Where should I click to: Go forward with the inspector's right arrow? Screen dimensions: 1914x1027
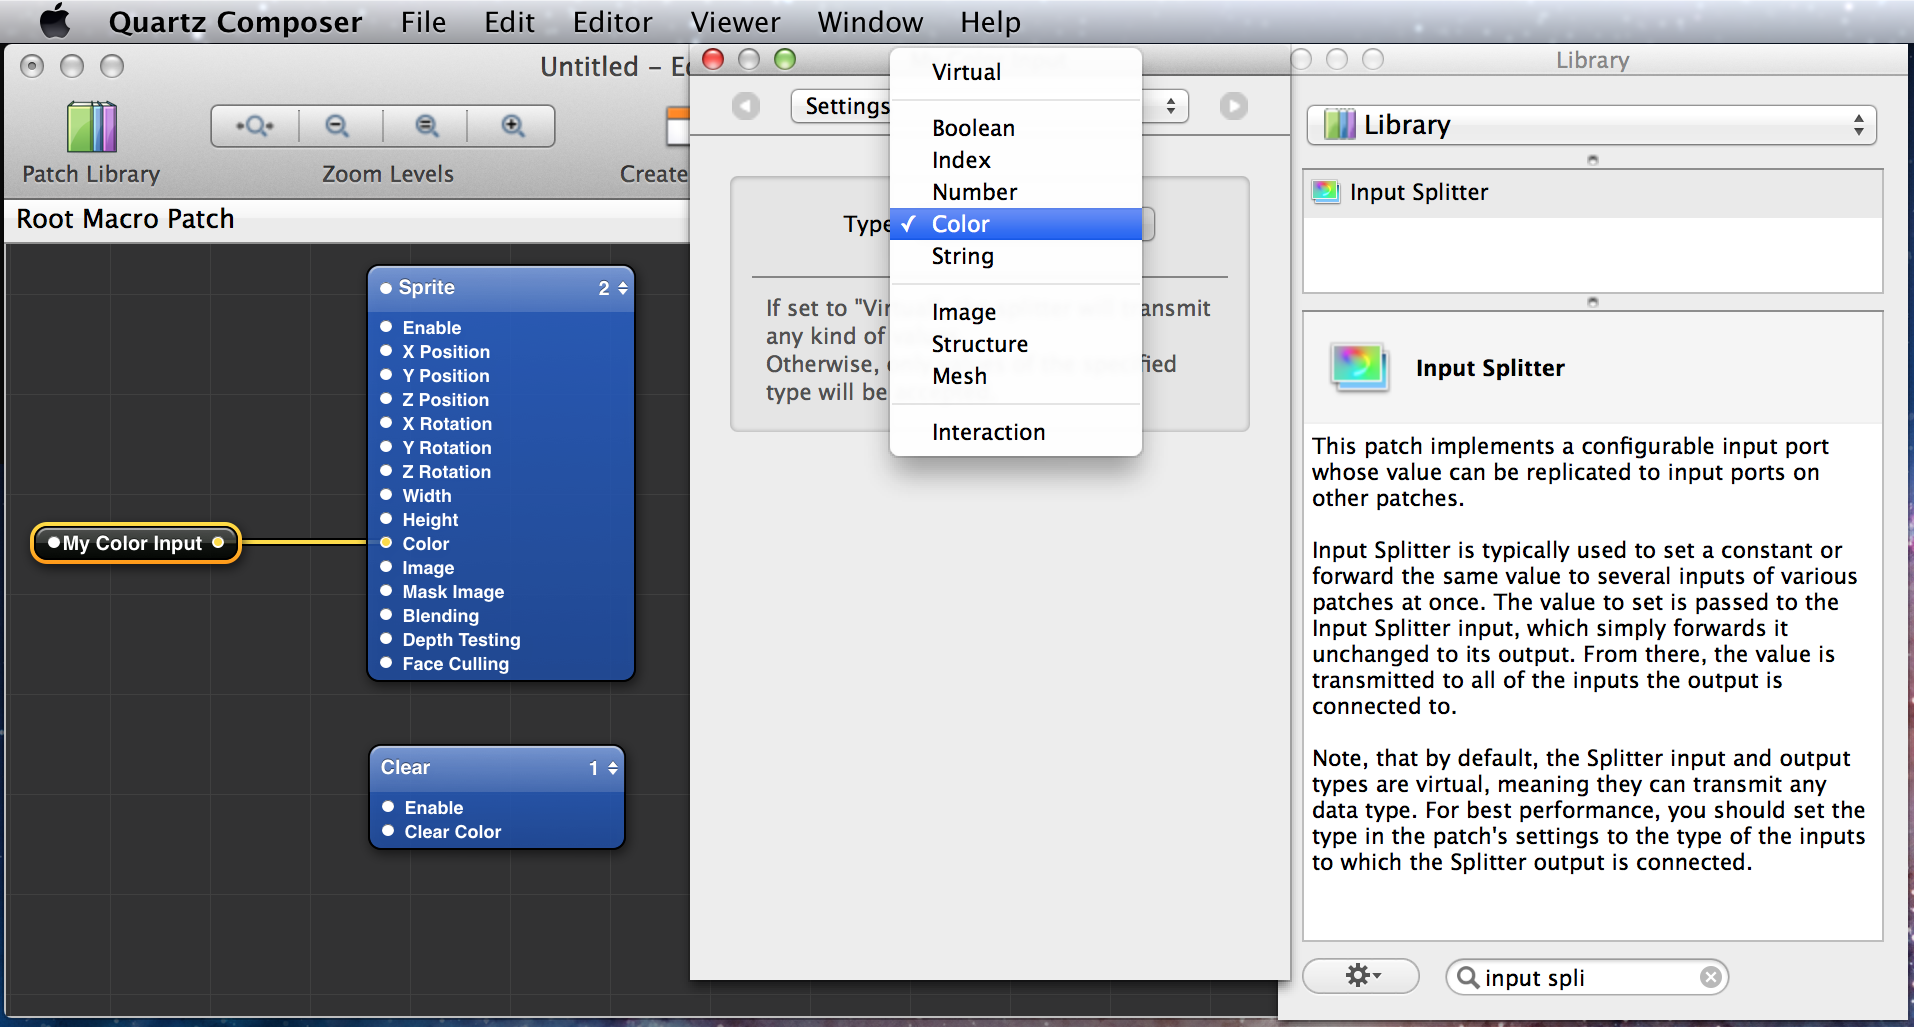1234,106
